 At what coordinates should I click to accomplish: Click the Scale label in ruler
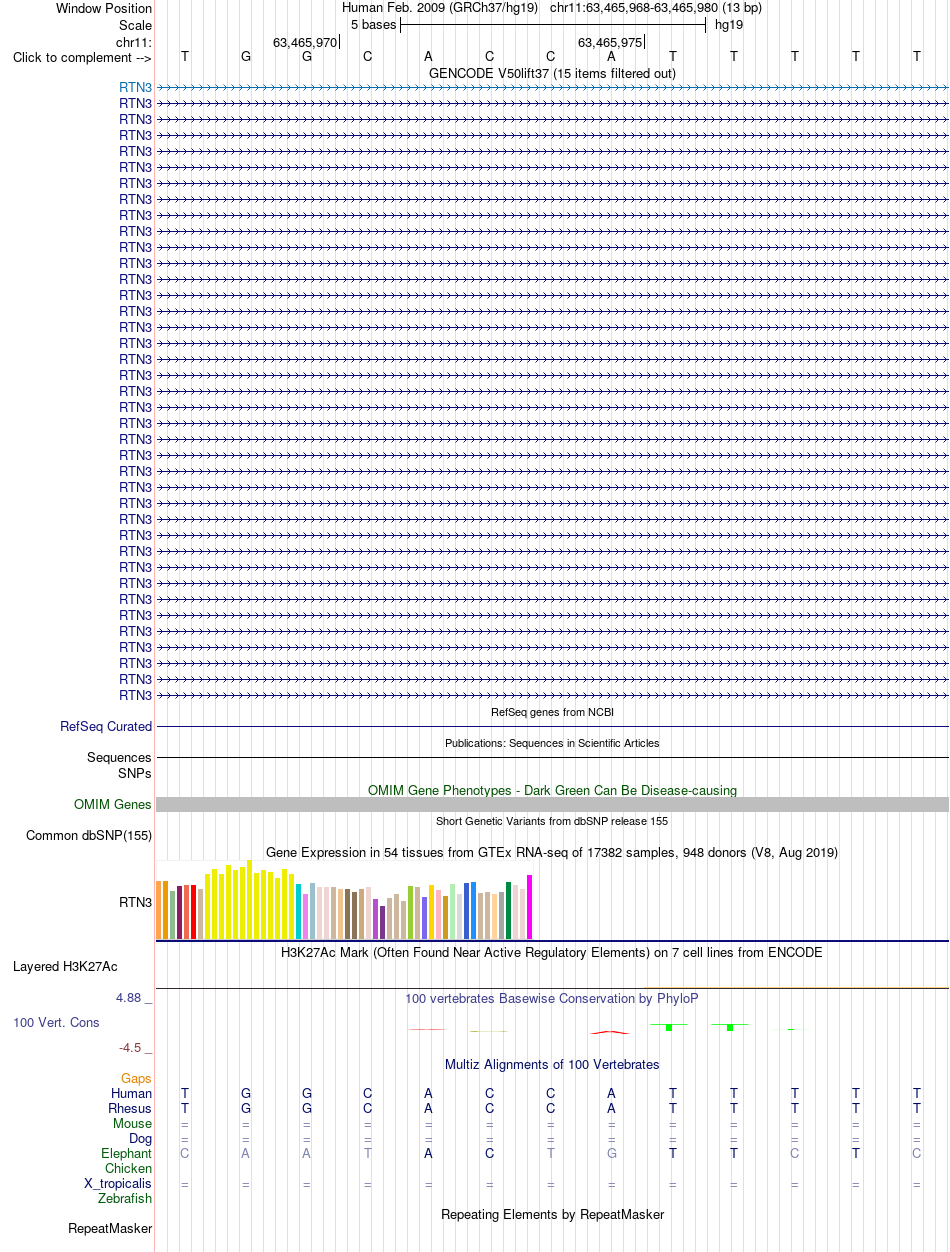coord(135,25)
